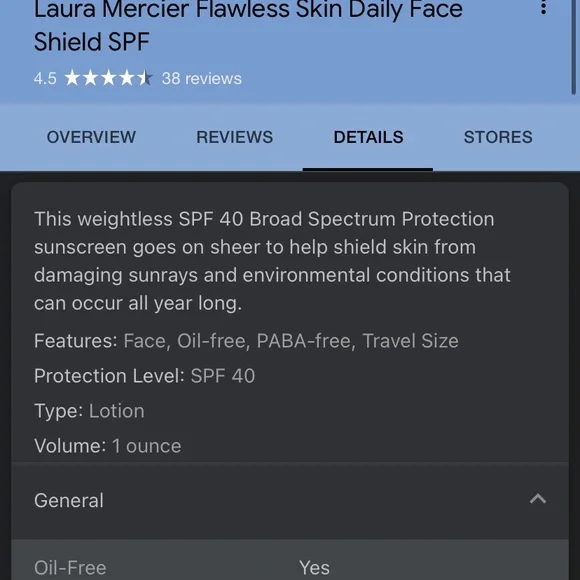Click the General section header label
Screen dimensions: 580x580
click(x=69, y=500)
